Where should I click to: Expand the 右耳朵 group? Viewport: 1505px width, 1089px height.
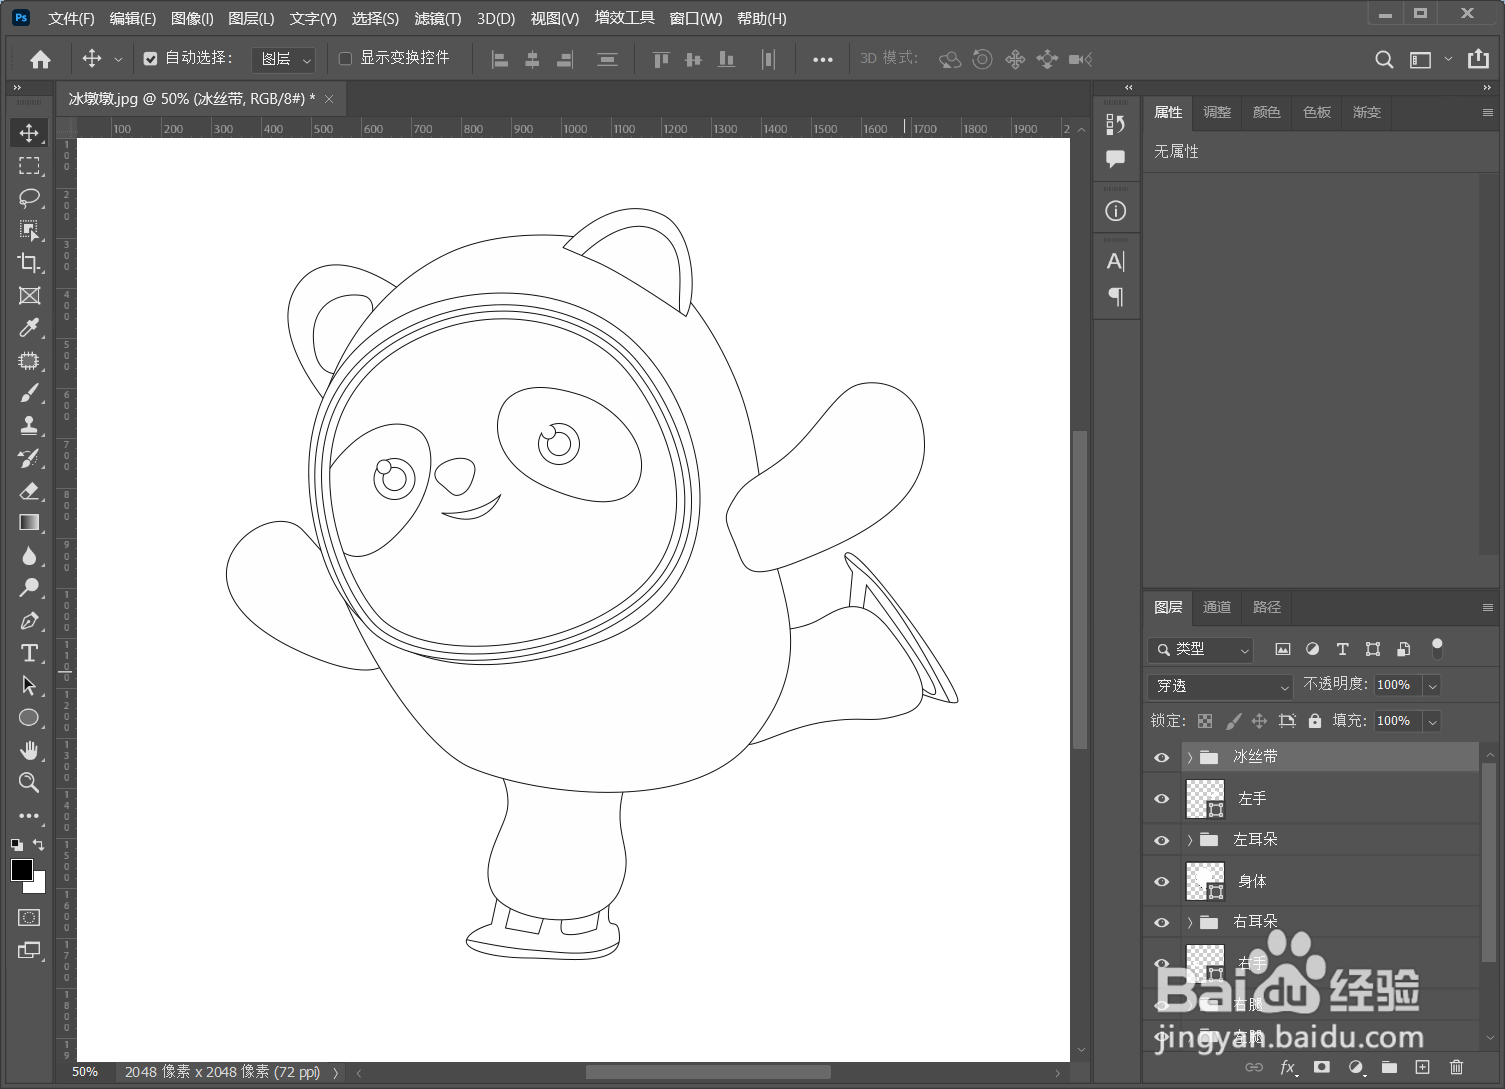click(1189, 923)
